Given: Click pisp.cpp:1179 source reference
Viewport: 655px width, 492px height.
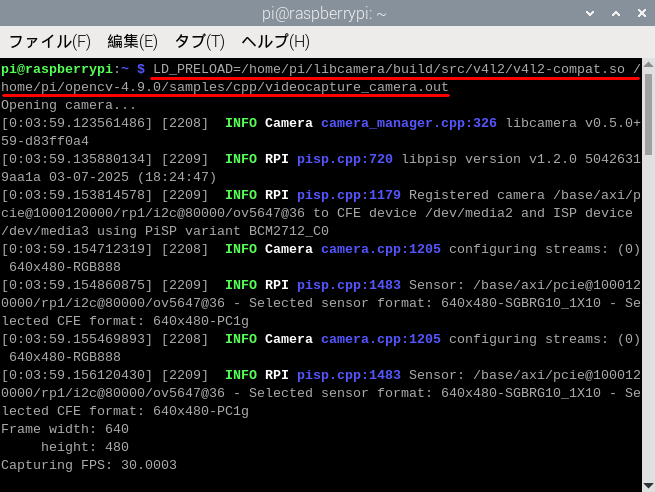Looking at the screenshot, I should pyautogui.click(x=349, y=195).
